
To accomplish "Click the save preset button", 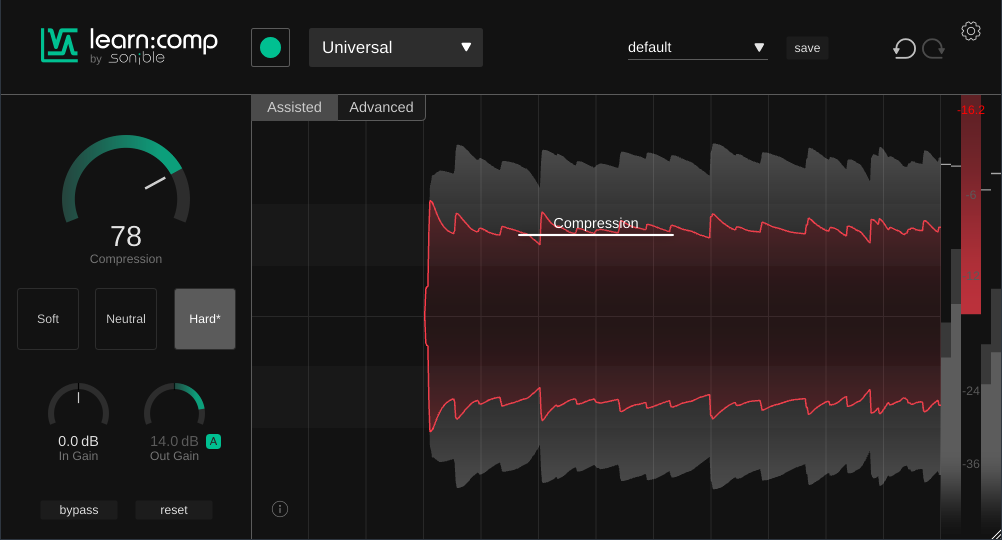I will click(807, 48).
